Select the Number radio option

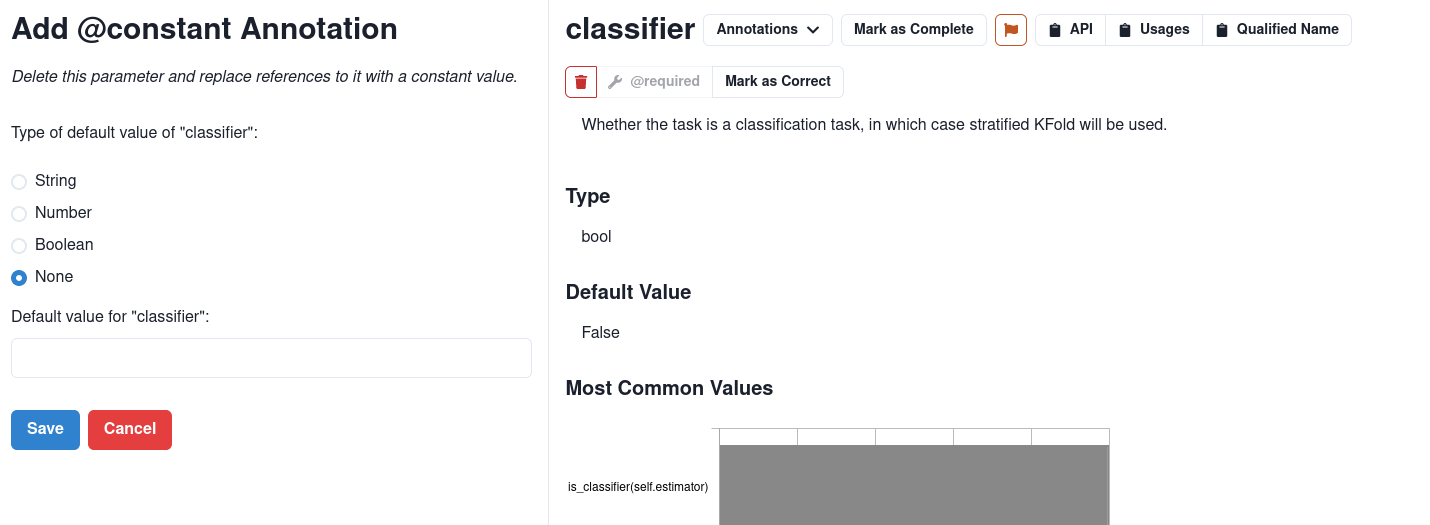(x=19, y=214)
